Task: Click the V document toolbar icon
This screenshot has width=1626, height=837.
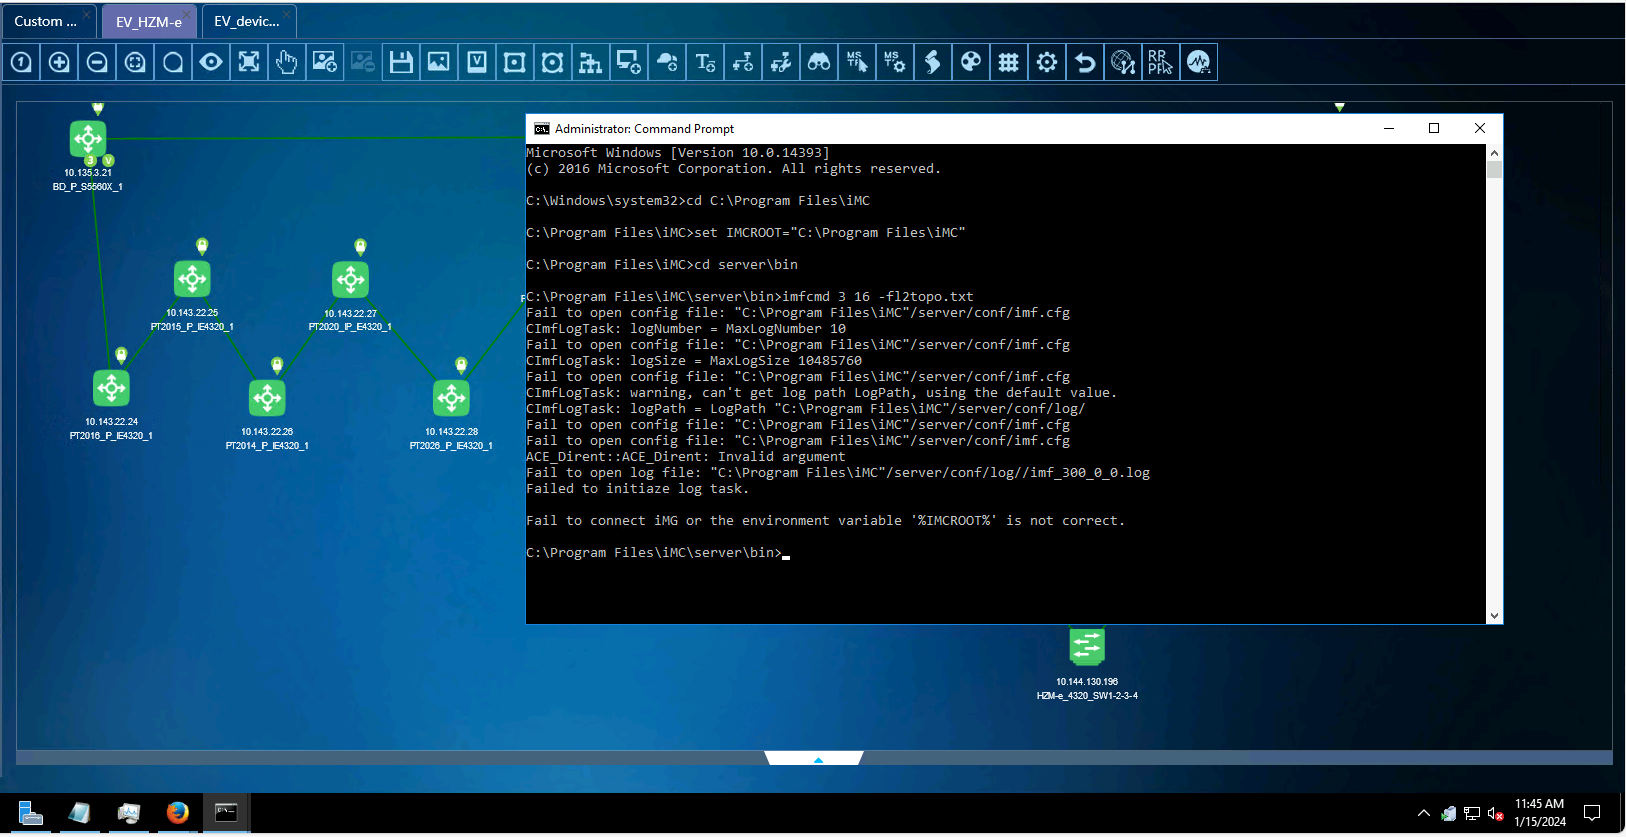Action: (477, 62)
